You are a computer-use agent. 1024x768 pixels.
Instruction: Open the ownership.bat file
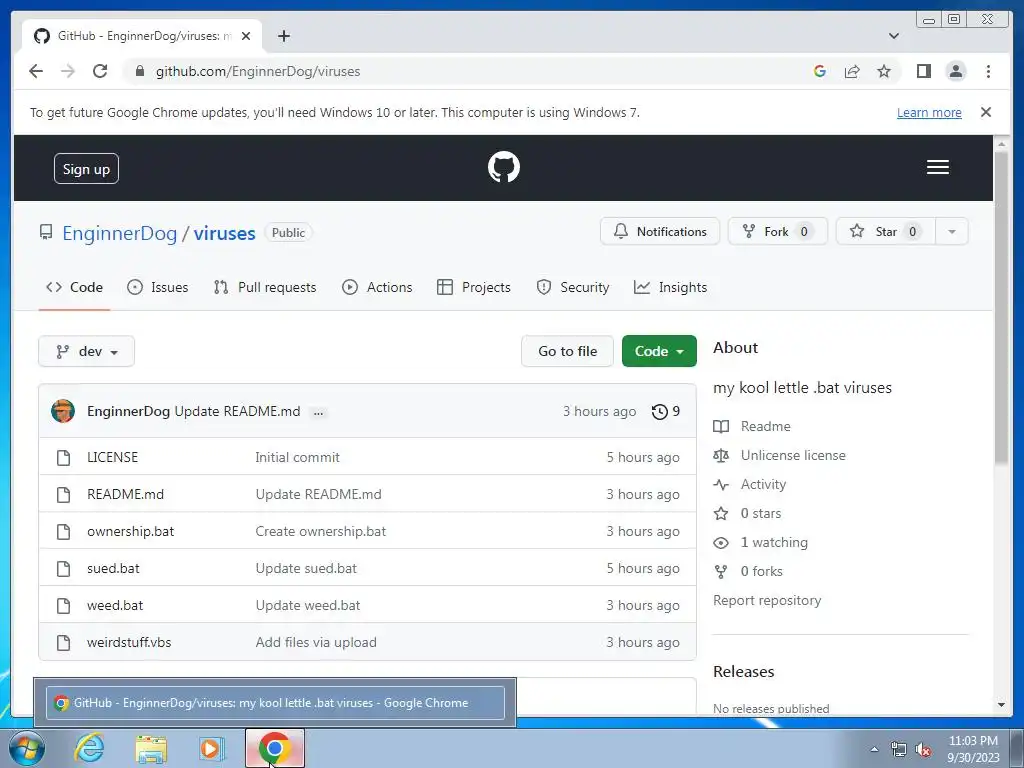tap(131, 532)
